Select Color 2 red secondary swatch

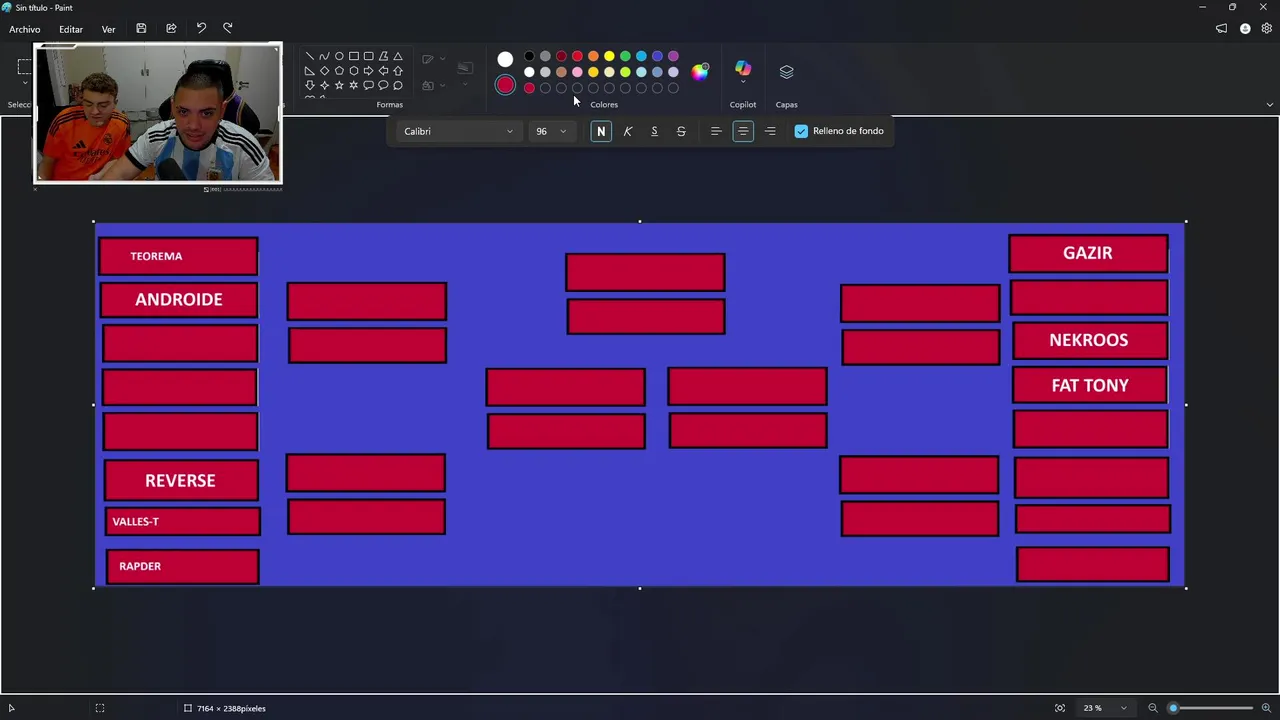505,86
